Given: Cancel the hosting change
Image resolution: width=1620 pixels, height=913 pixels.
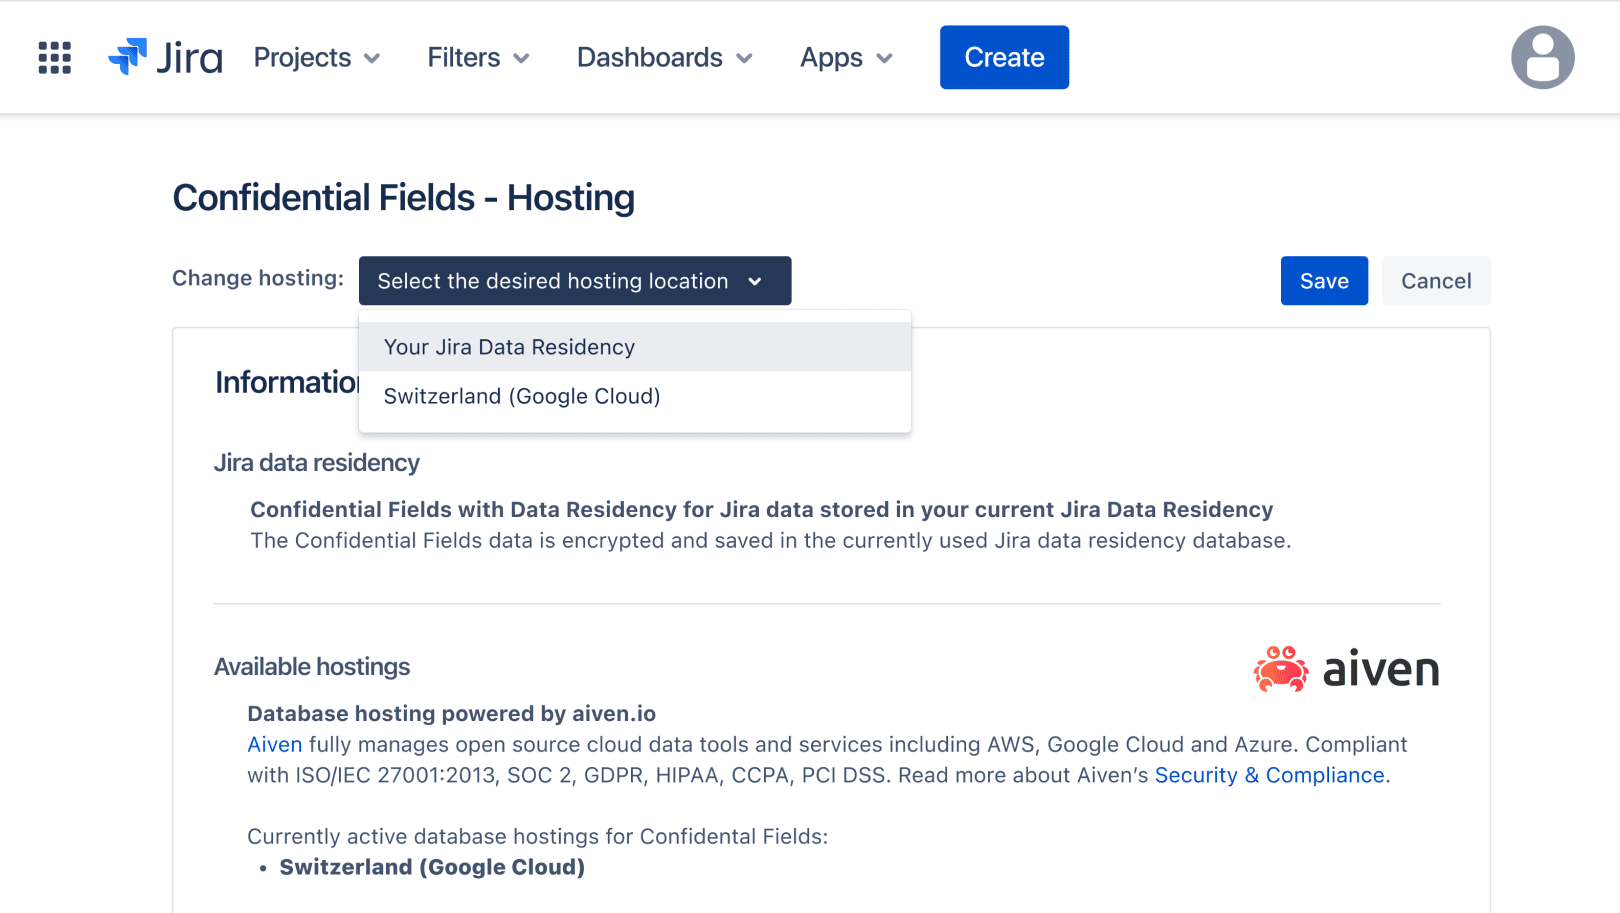Looking at the screenshot, I should pos(1435,281).
